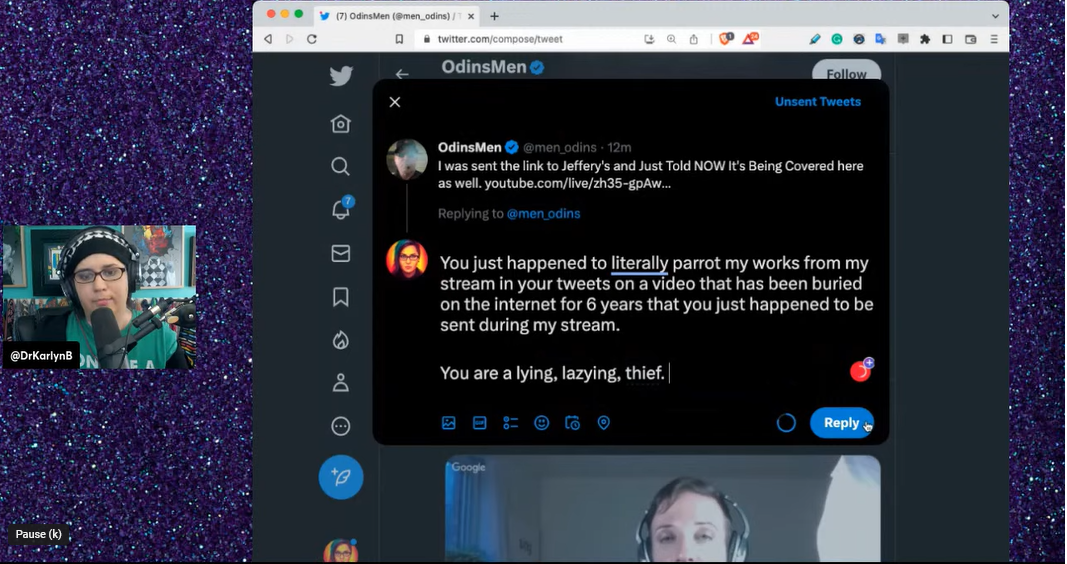Click the share icon in address bar
Screen dimensions: 1067x564
point(693,39)
